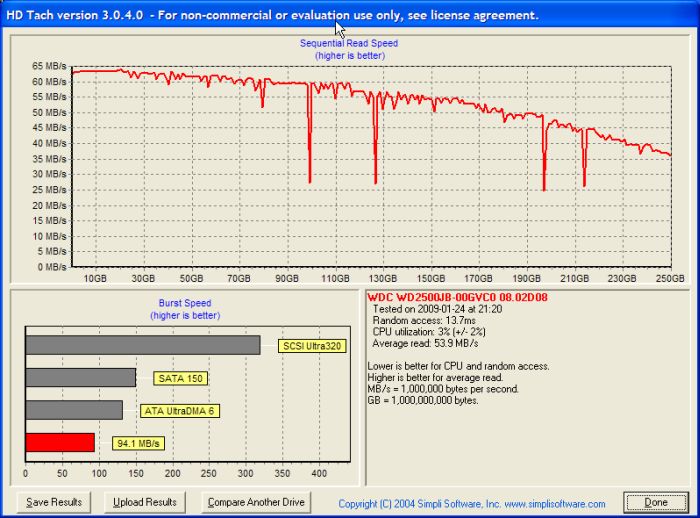
Task: Click the Simpli Software copyright text
Action: 471,503
